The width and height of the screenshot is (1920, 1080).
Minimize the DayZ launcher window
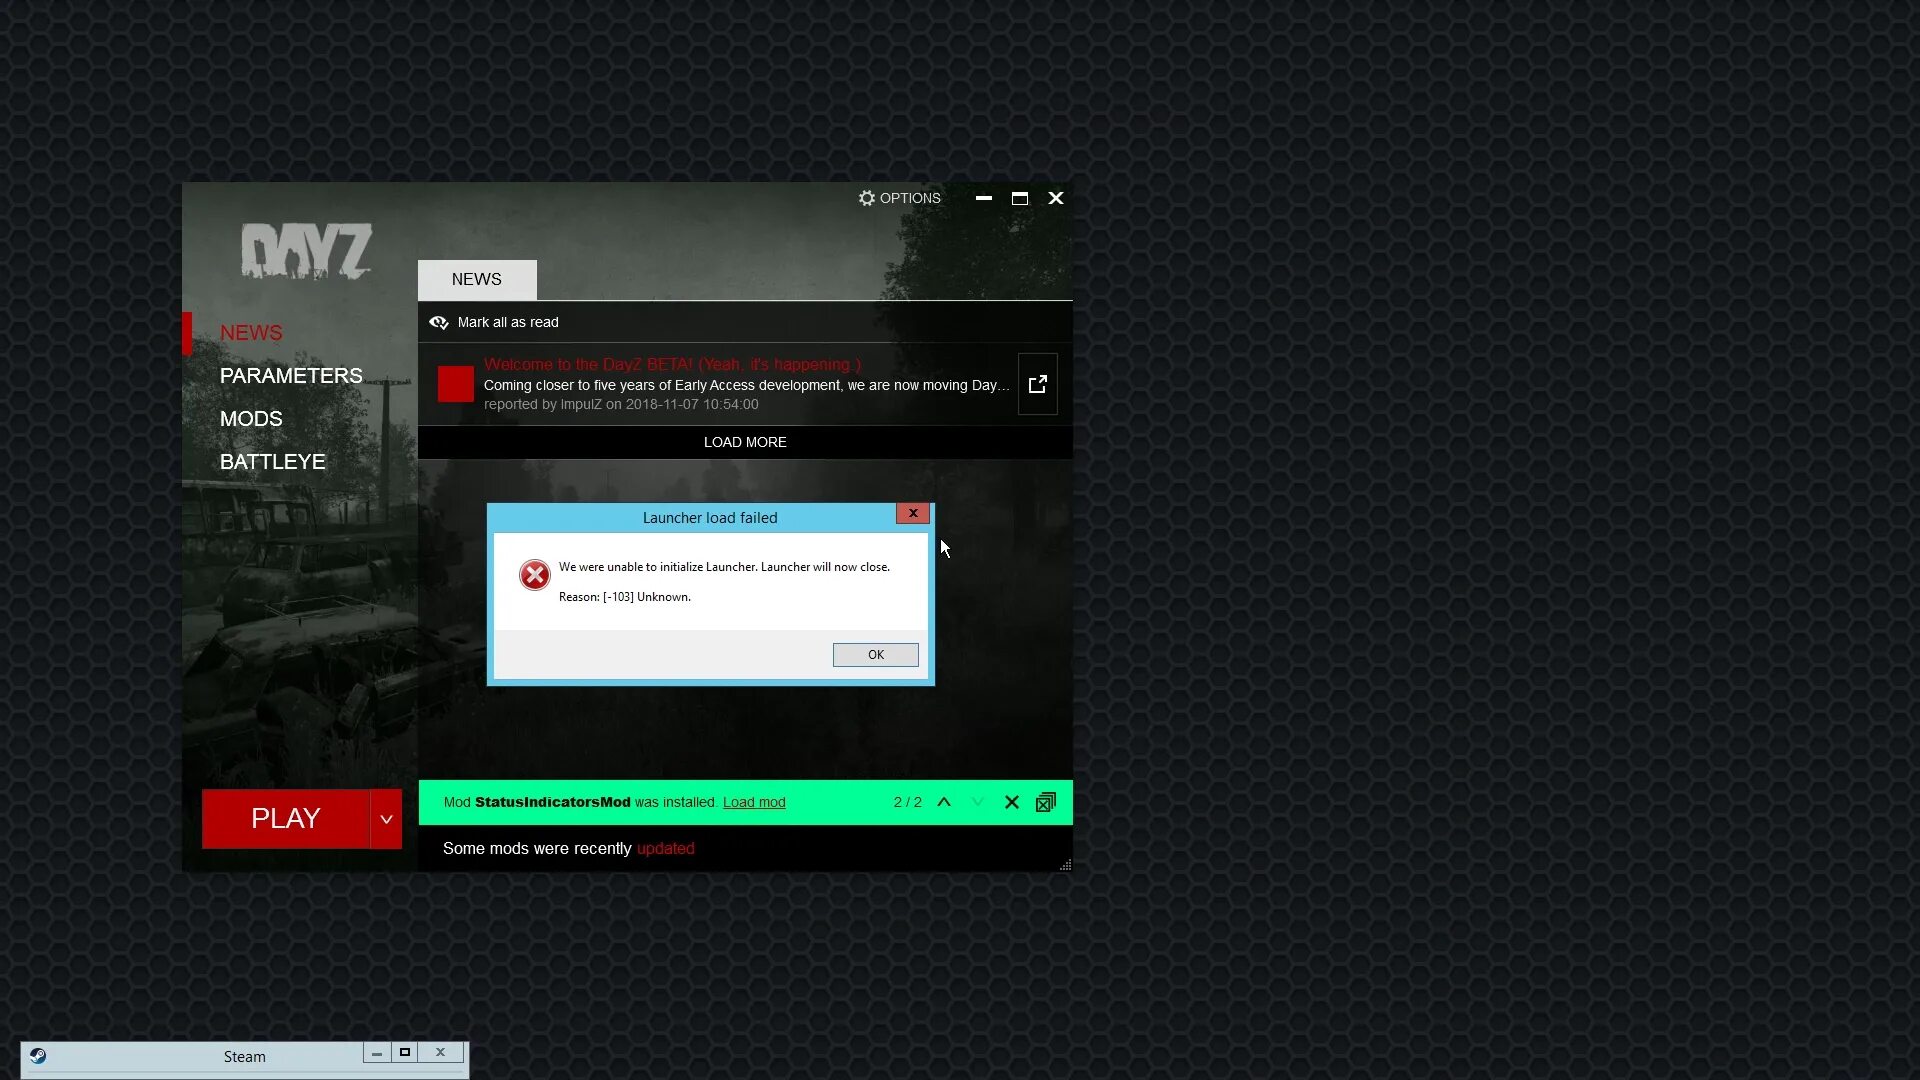[984, 198]
